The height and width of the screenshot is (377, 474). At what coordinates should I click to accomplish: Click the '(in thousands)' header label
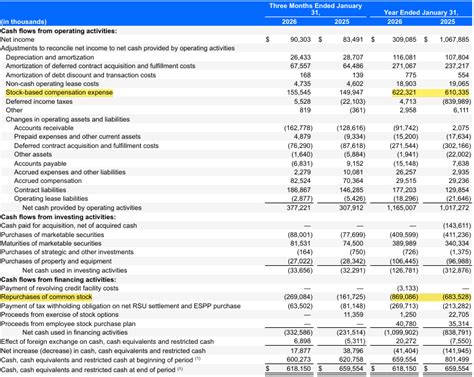pos(23,22)
